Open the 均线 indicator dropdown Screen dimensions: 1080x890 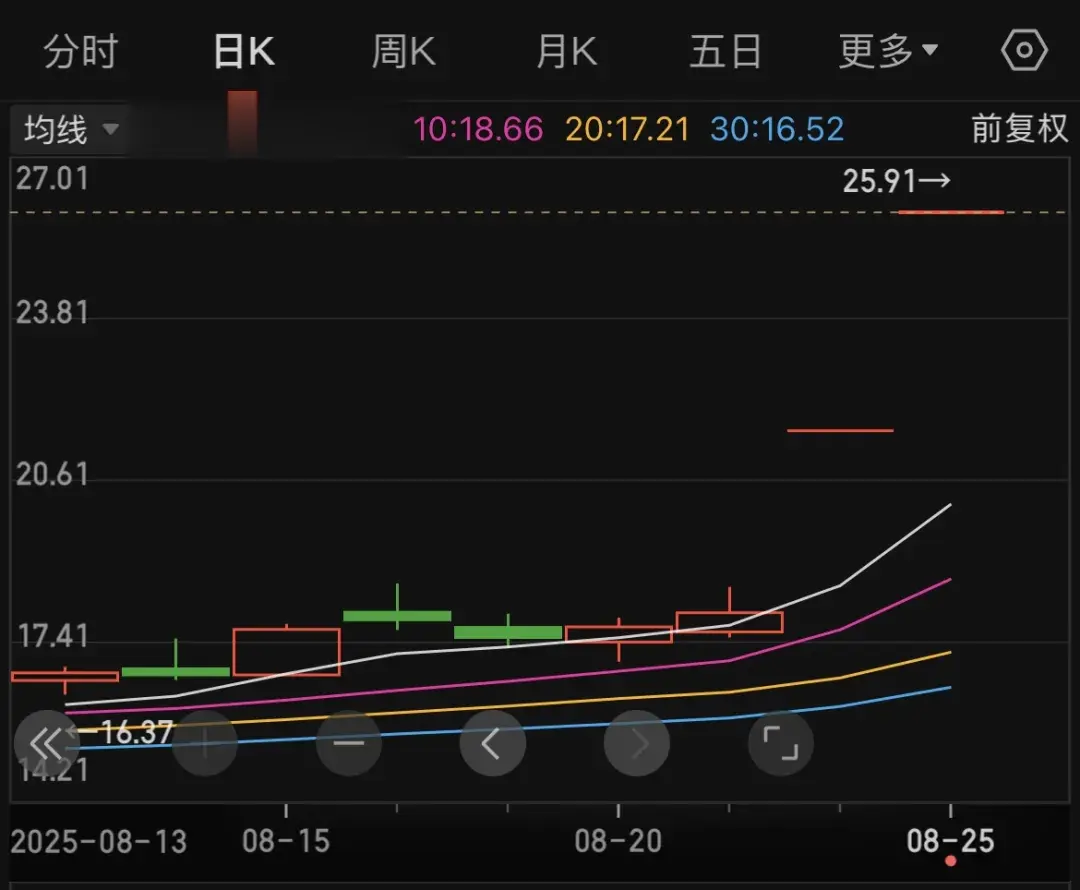[x=70, y=130]
